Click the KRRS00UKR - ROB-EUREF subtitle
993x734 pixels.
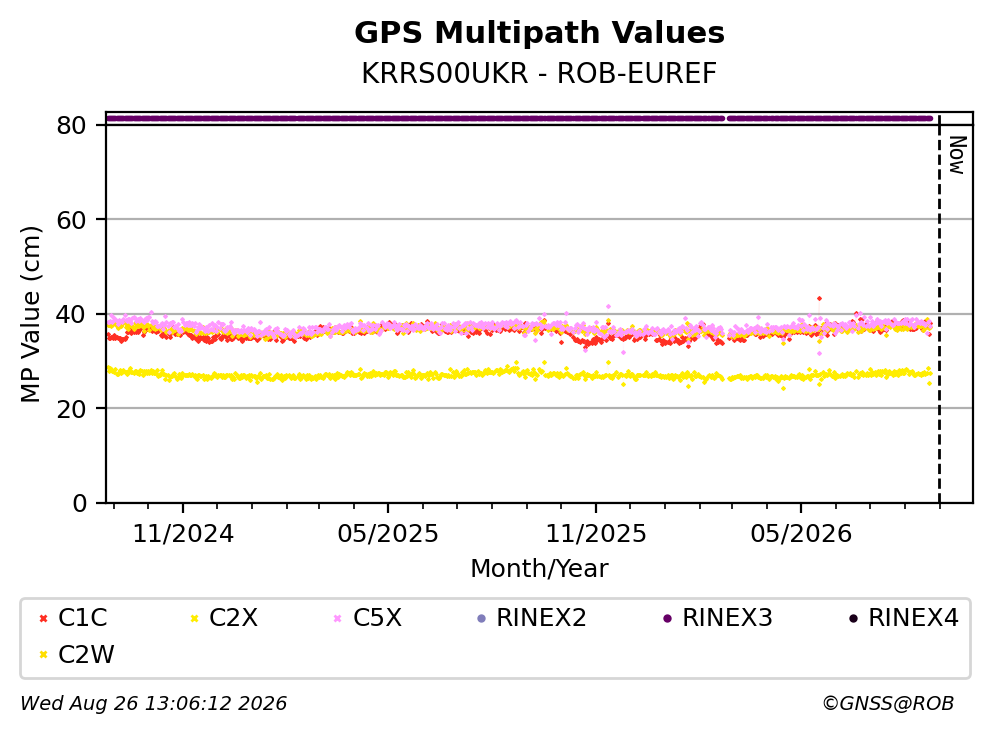click(x=539, y=73)
